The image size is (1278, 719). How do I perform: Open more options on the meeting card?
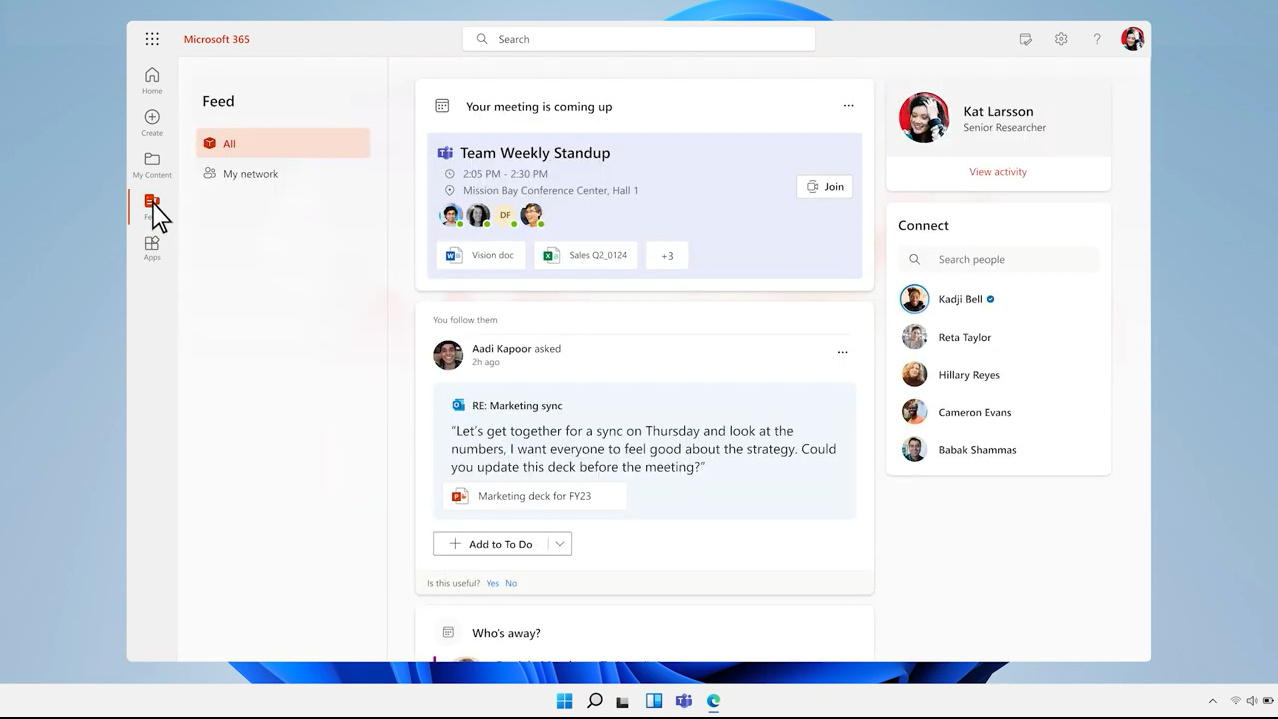[x=848, y=106]
